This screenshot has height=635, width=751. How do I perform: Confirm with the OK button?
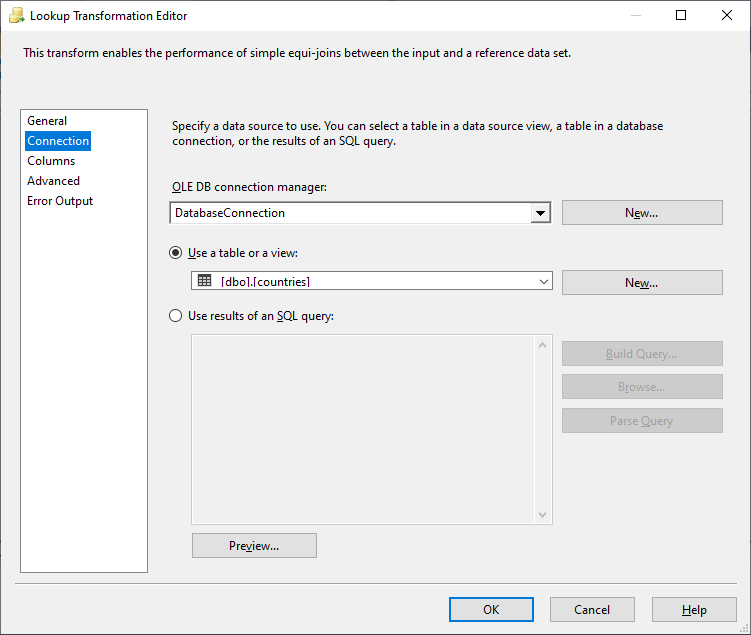[x=491, y=610]
